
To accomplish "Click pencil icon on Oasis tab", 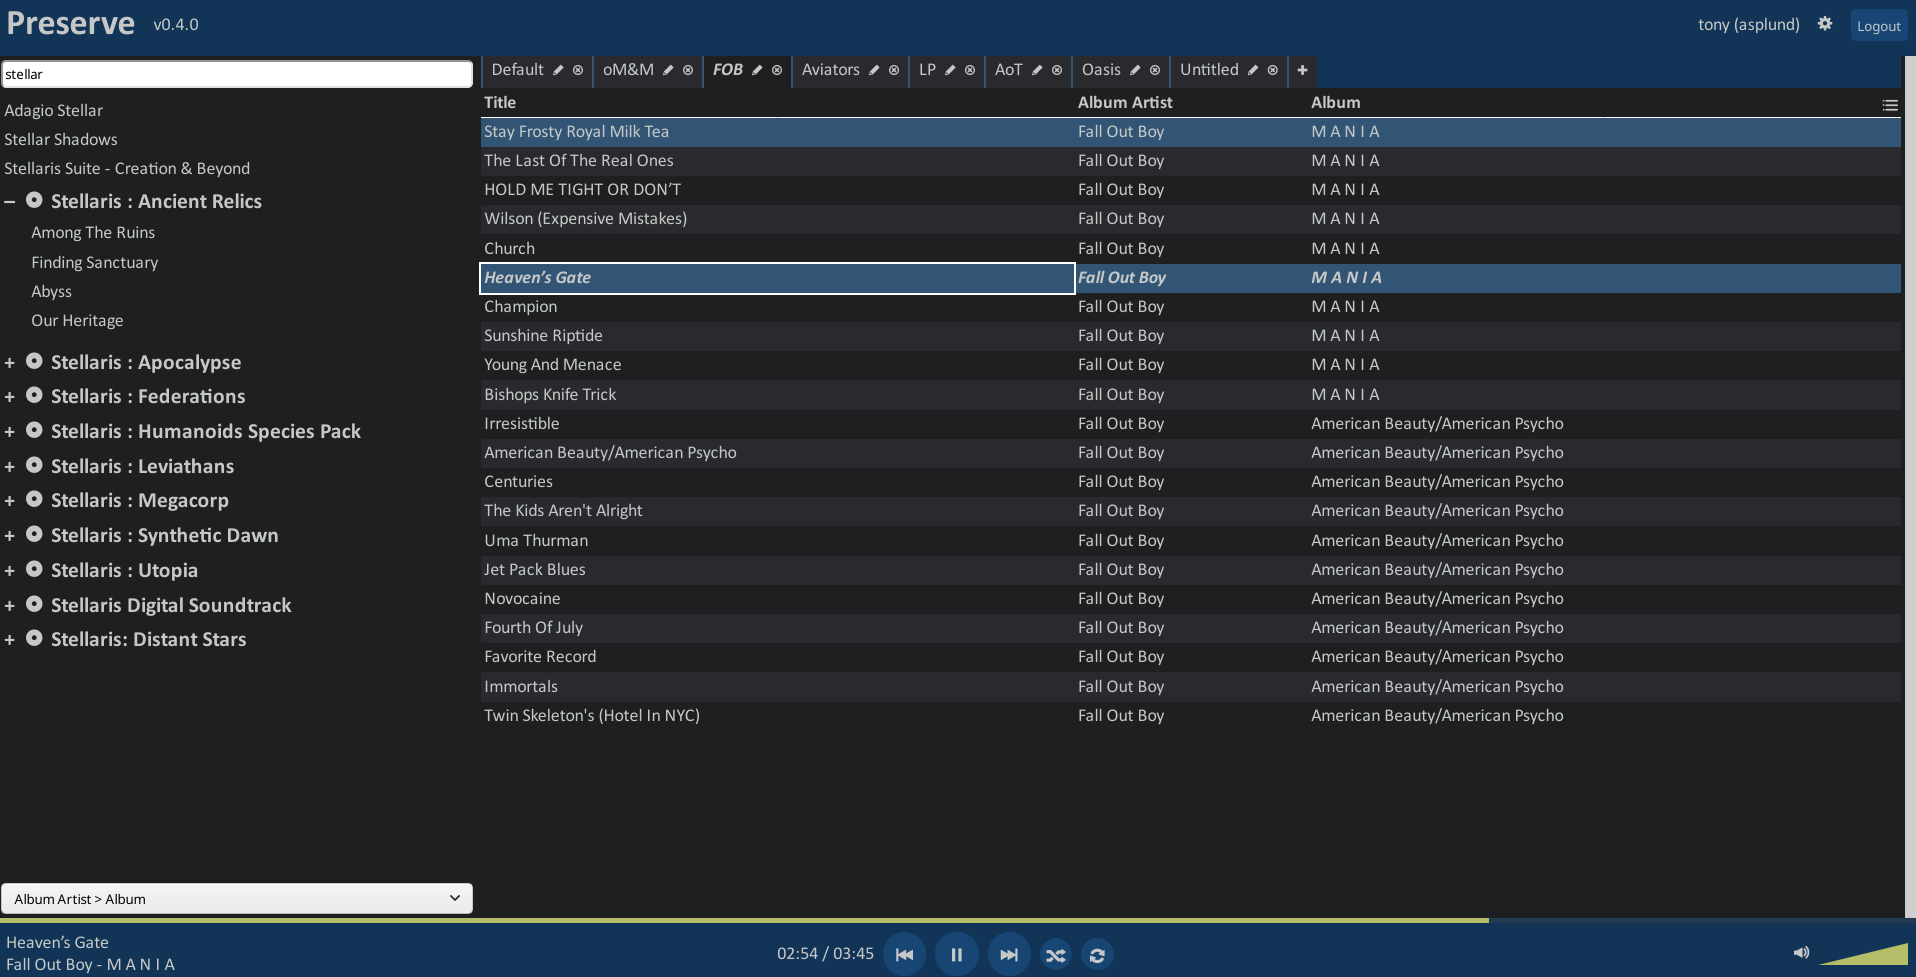I will (x=1135, y=70).
